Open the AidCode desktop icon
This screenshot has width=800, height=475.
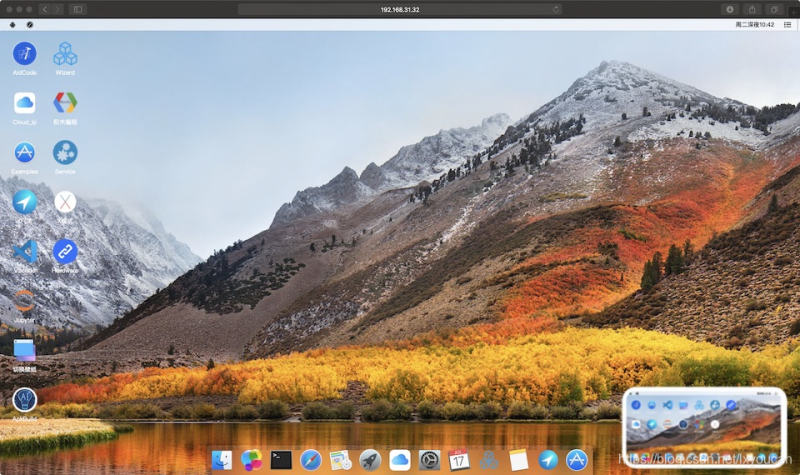click(x=24, y=54)
